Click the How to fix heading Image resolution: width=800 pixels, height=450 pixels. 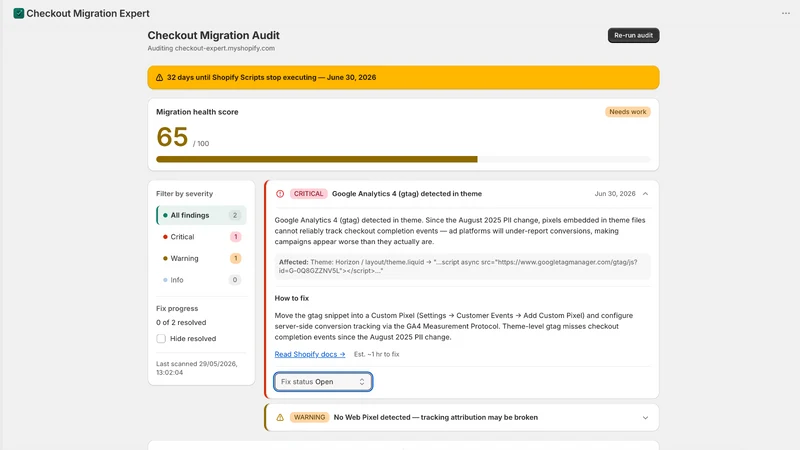click(291, 298)
